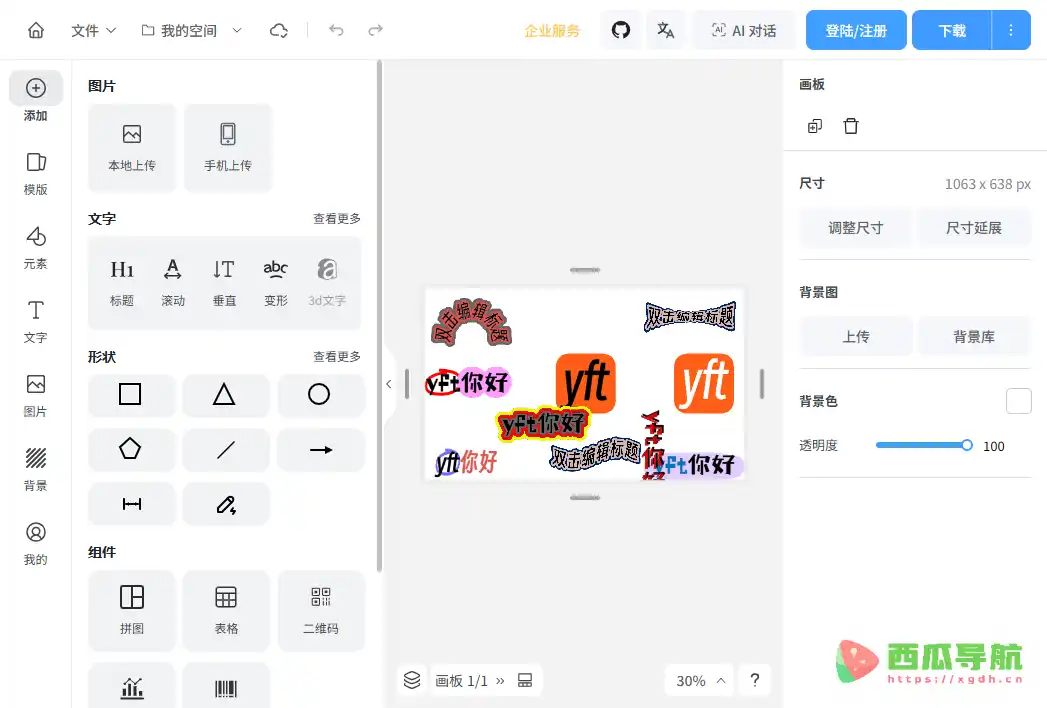Click the canvas top resize handle
The image size is (1047, 708).
pyautogui.click(x=585, y=270)
